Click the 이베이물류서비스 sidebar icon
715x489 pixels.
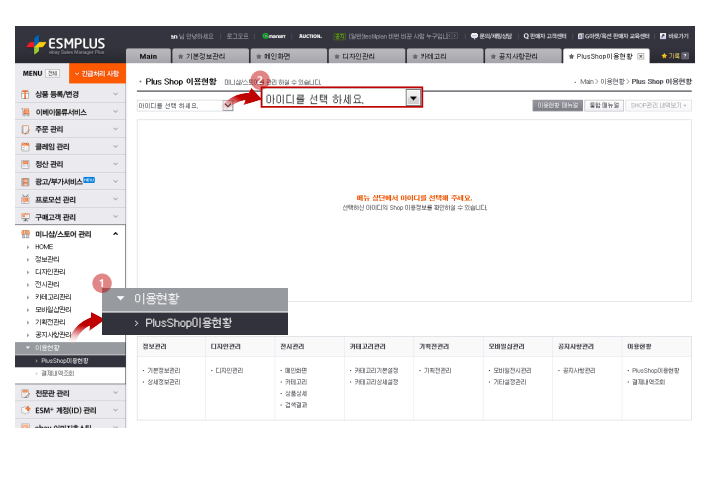[x=26, y=112]
